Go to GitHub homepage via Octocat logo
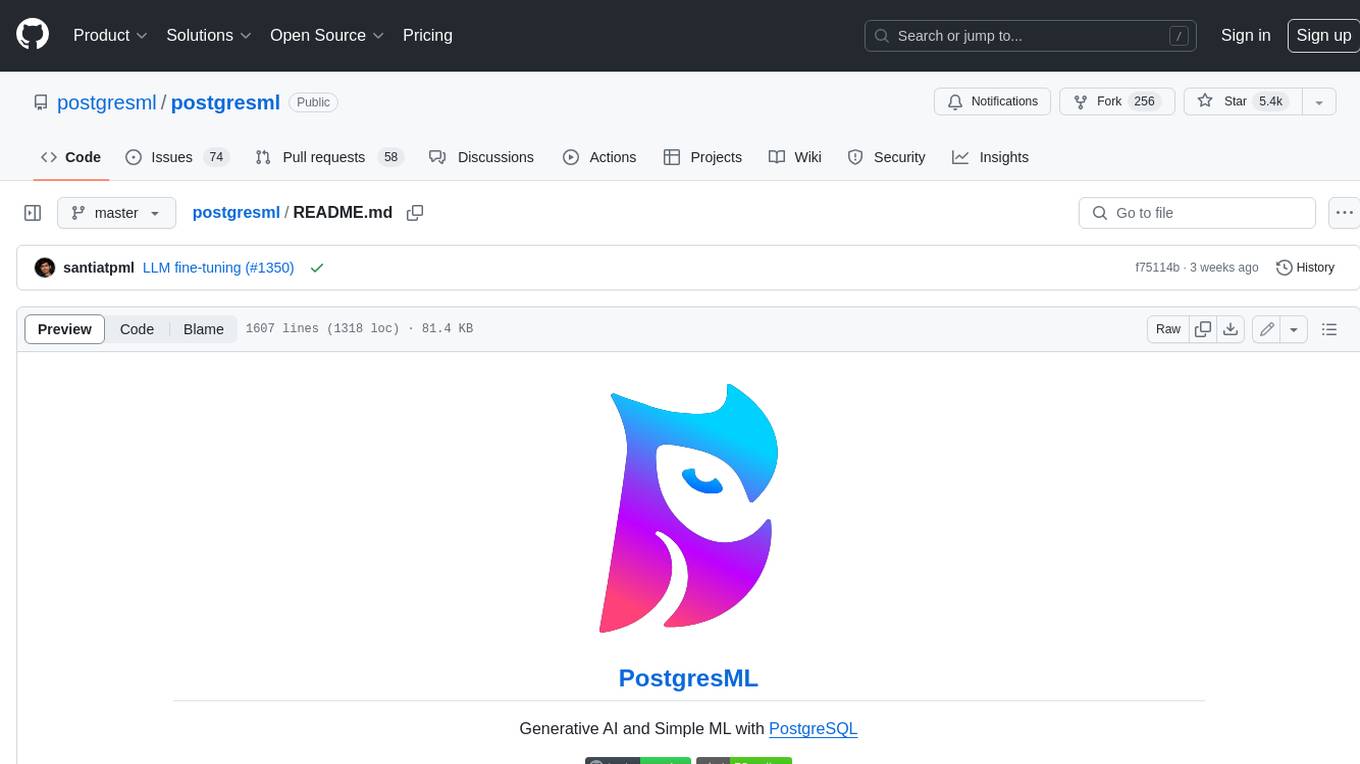The image size is (1360, 764). pos(32,35)
